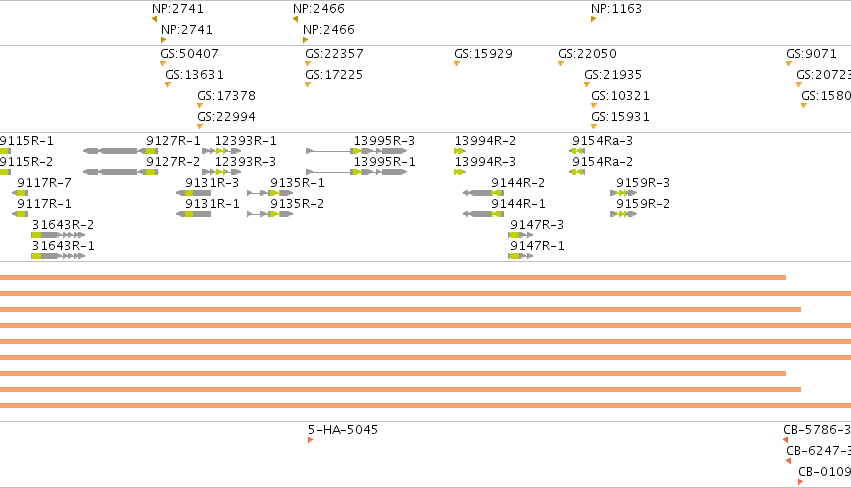
Task: Click the 9159R-3 transcript label
Action: (643, 183)
